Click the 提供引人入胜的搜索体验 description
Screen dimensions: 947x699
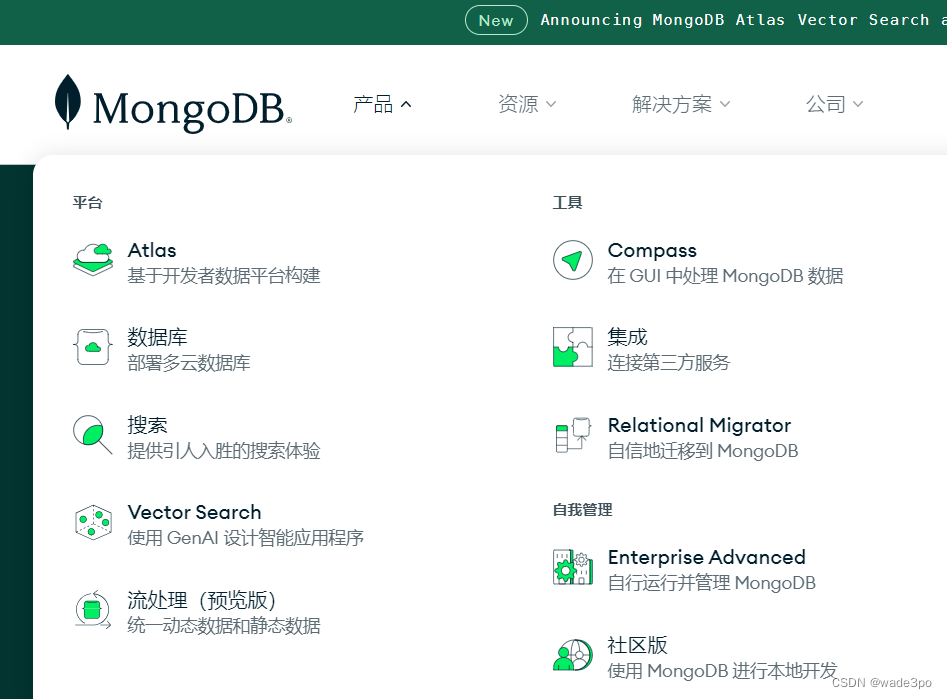click(223, 451)
